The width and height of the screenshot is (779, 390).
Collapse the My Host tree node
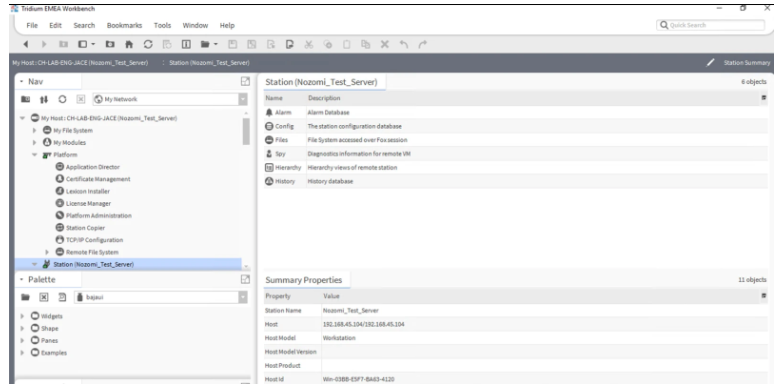pos(22,118)
